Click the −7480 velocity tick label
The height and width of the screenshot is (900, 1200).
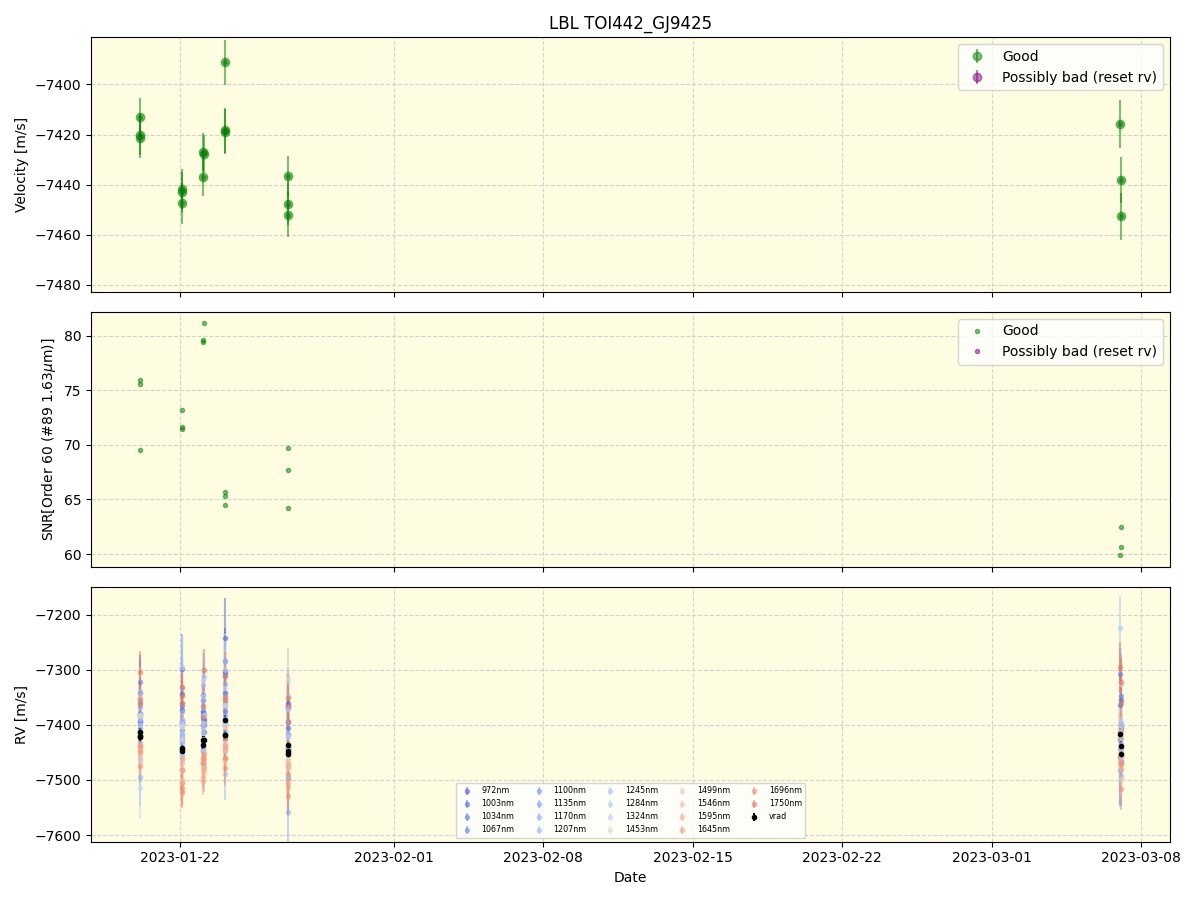coord(61,285)
